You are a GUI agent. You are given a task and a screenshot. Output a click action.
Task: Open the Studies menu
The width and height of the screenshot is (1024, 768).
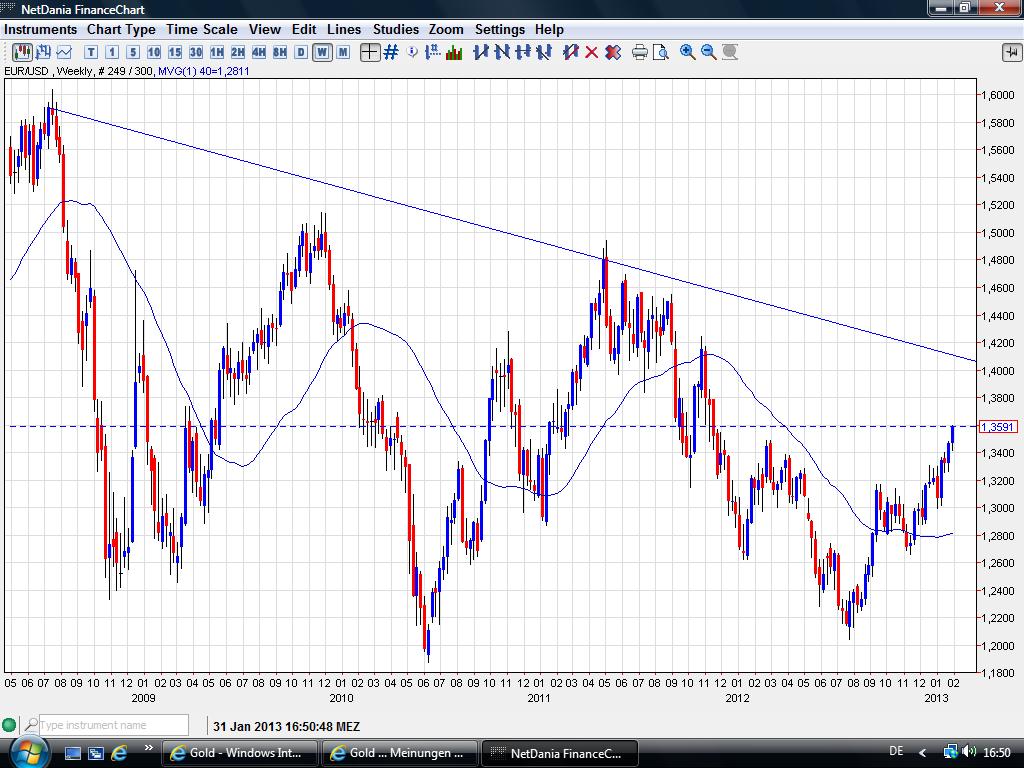click(x=396, y=29)
